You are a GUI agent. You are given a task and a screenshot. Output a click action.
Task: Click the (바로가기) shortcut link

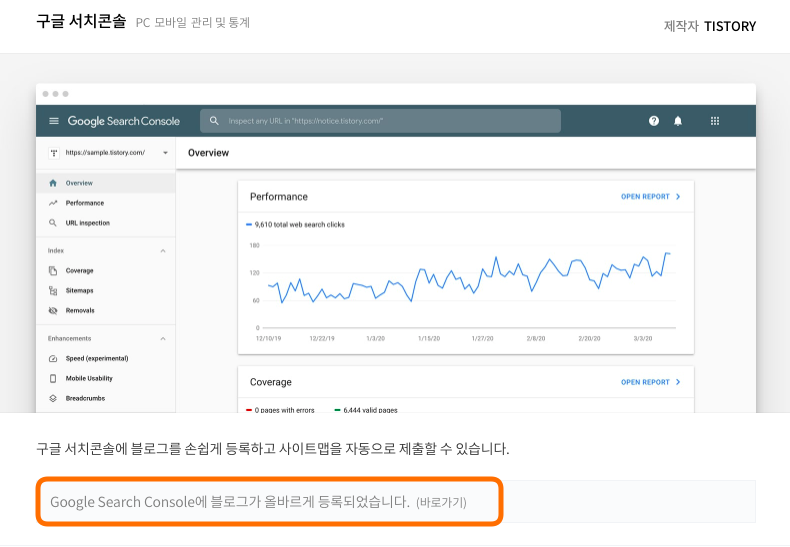point(441,502)
